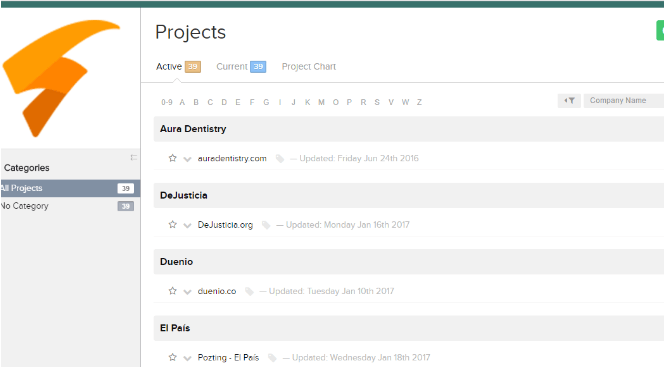Screen dimensions: 665x367
Task: Filter projects by letter E
Action: pos(238,102)
